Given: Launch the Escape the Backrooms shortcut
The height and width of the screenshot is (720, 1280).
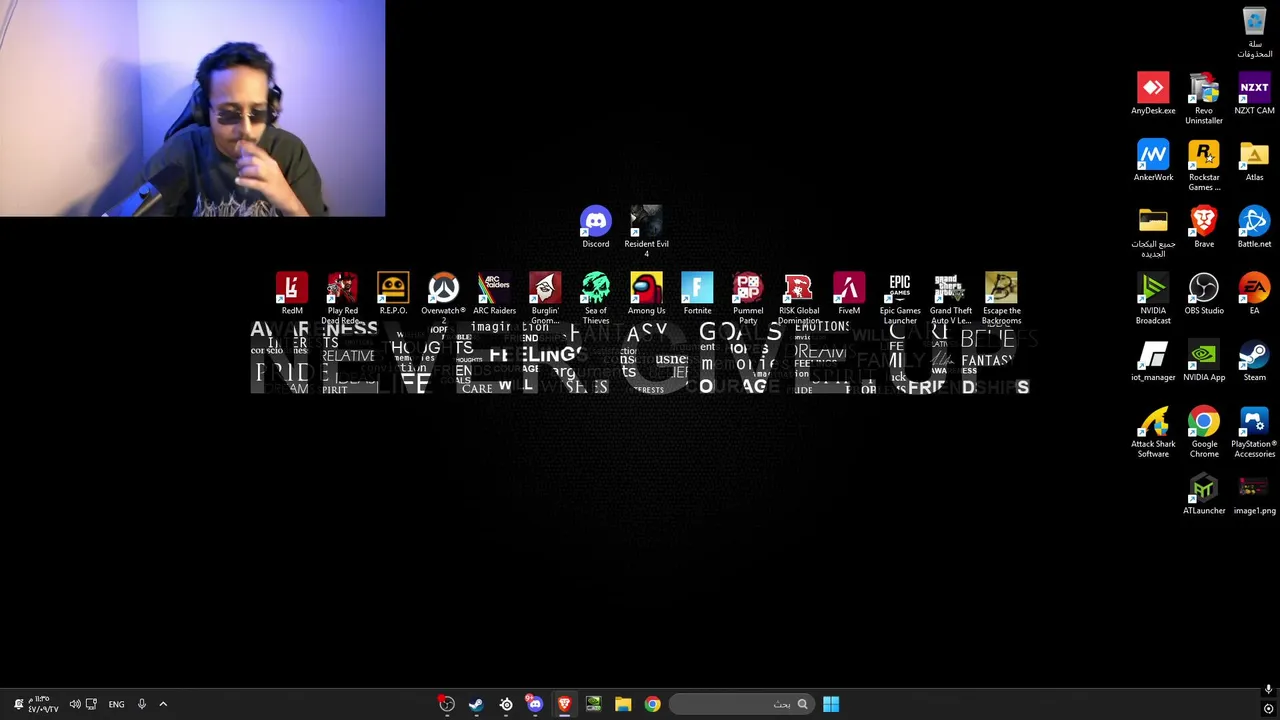Looking at the screenshot, I should (1001, 298).
